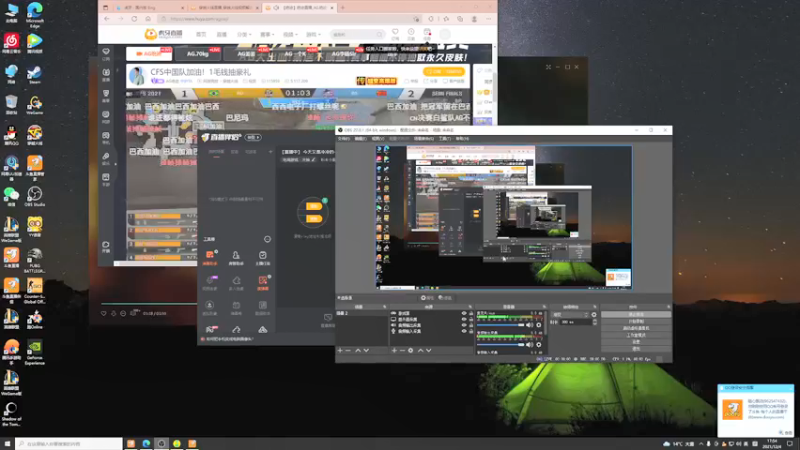Open the Steam desktop shortcut

(35, 74)
